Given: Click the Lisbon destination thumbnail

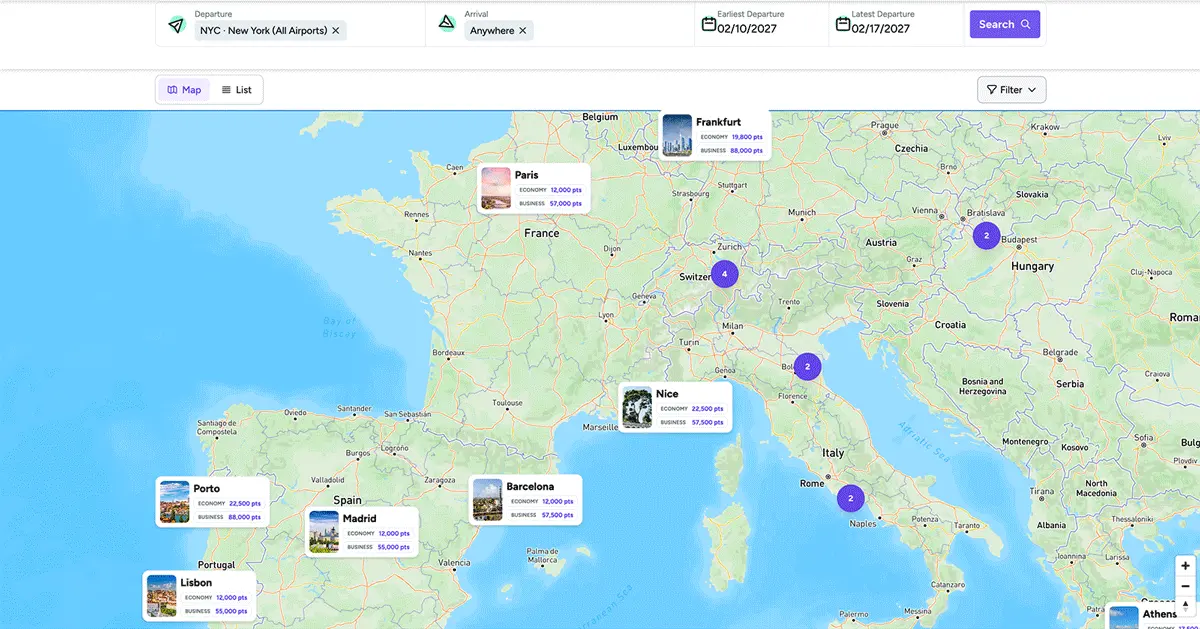Looking at the screenshot, I should [161, 596].
